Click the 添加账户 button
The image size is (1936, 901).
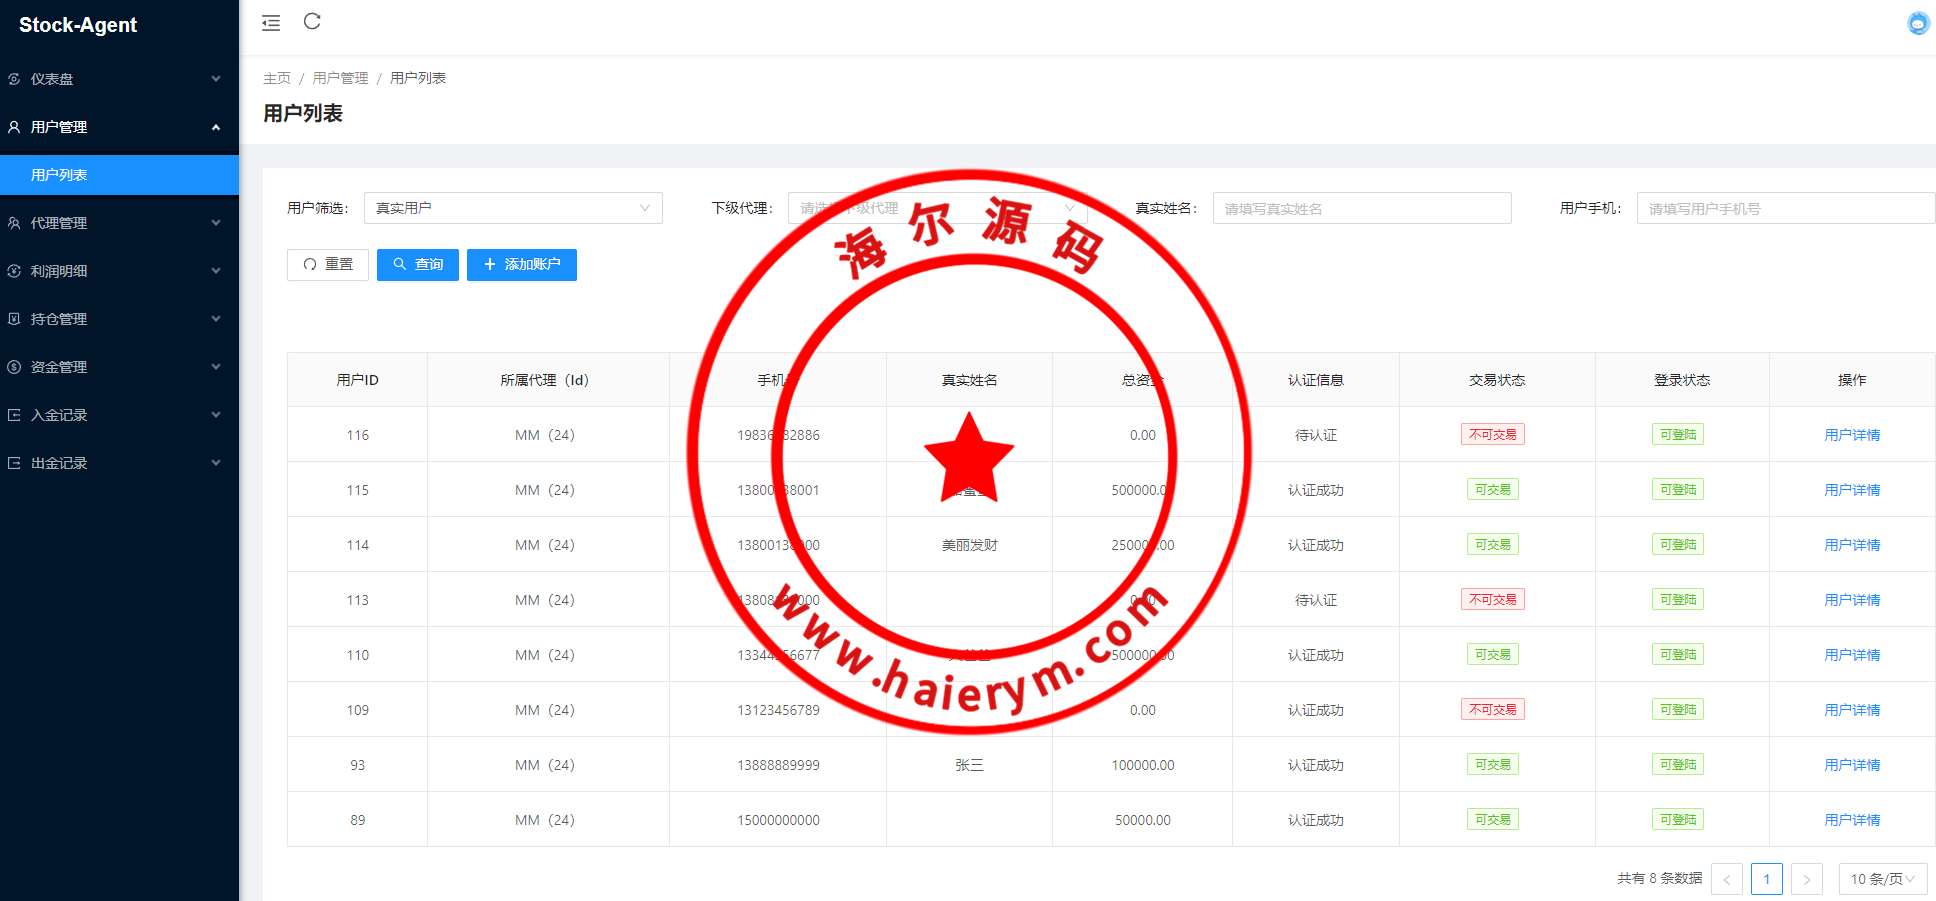click(521, 265)
